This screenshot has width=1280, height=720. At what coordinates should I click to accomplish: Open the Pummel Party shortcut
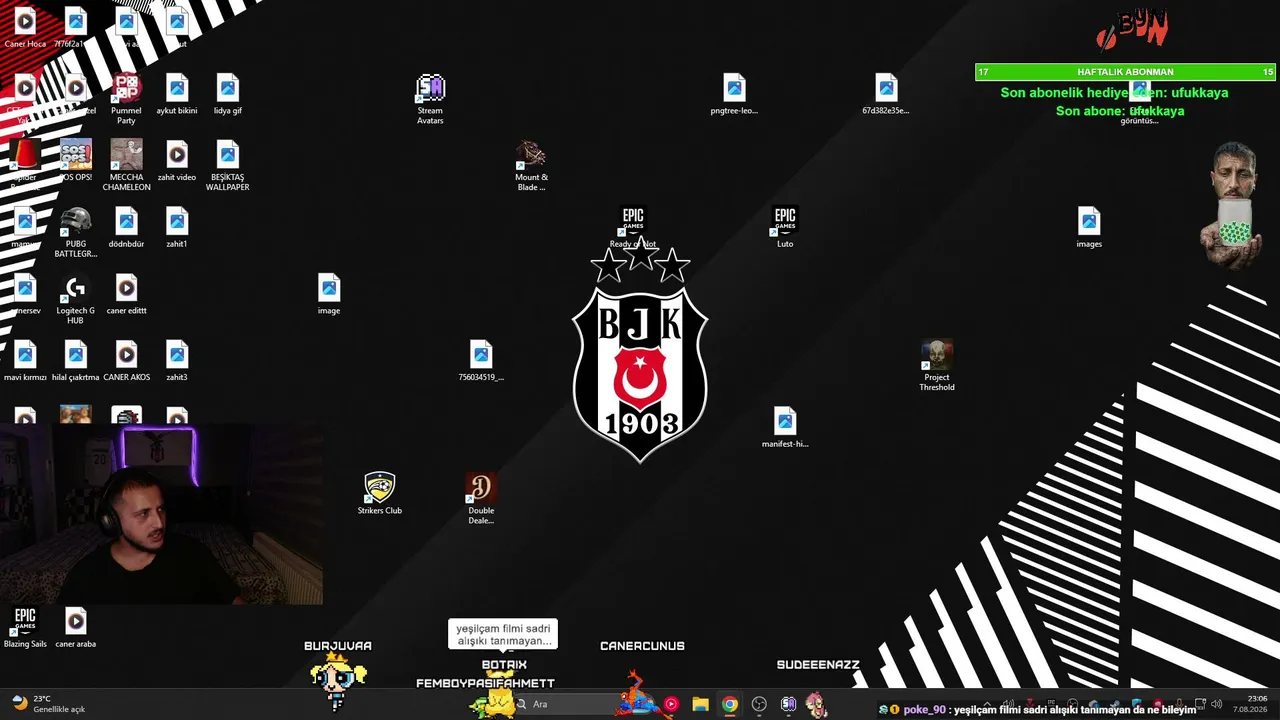point(126,99)
